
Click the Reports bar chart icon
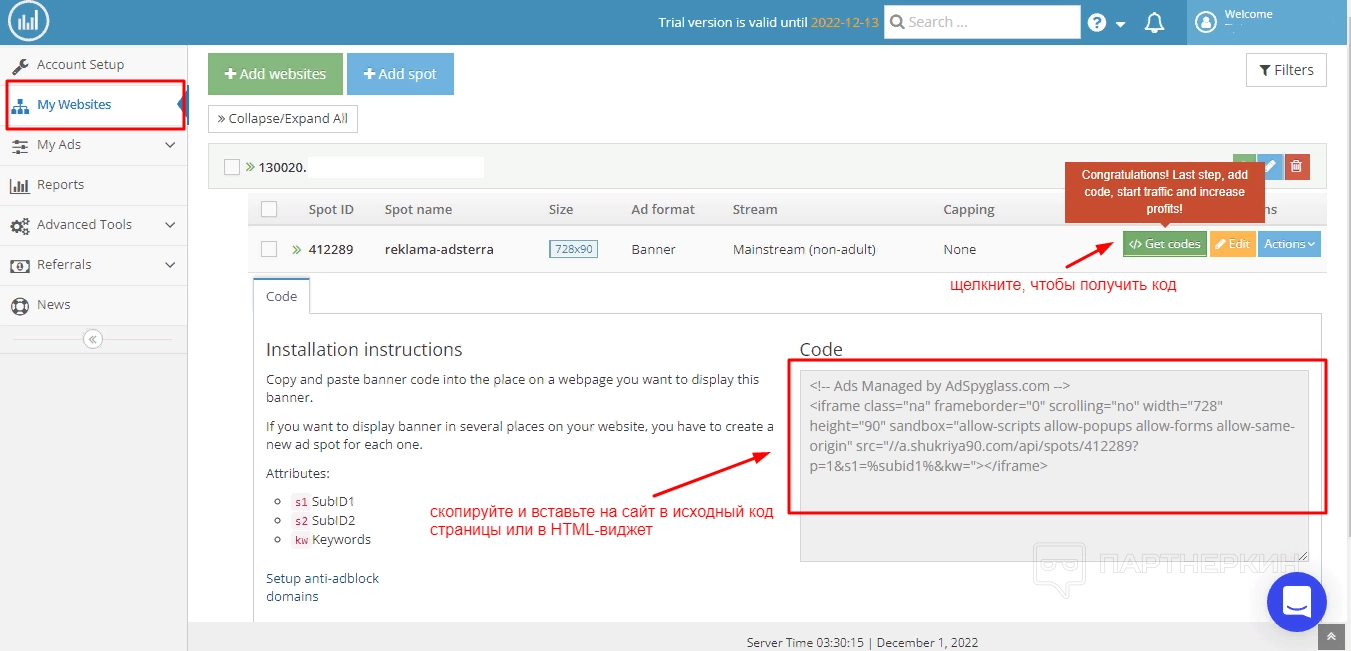19,185
